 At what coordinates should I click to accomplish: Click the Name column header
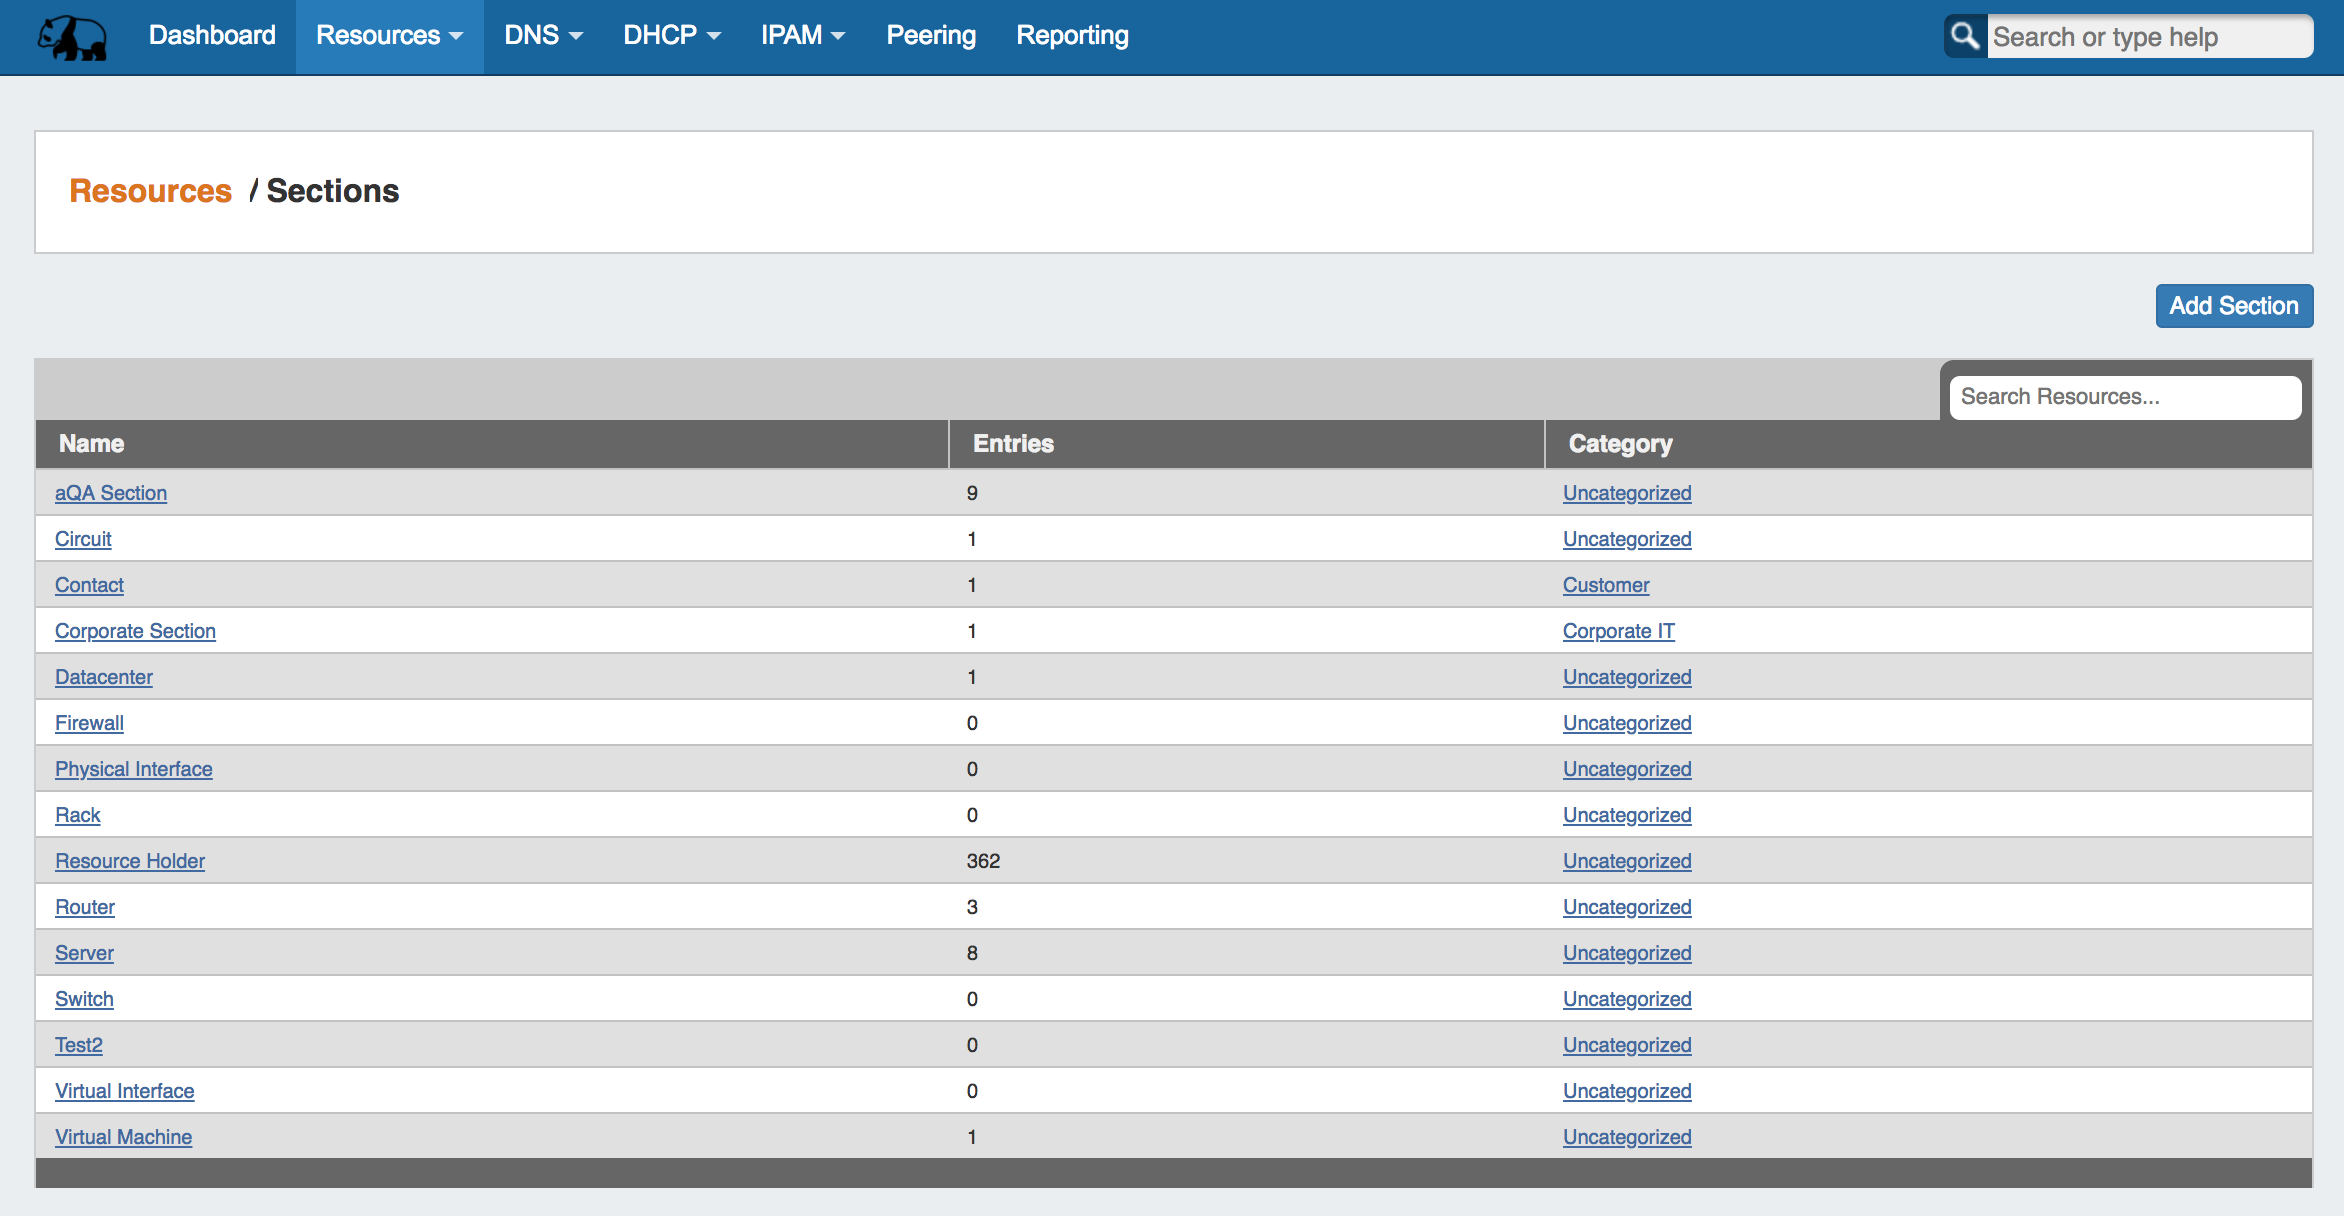(91, 444)
